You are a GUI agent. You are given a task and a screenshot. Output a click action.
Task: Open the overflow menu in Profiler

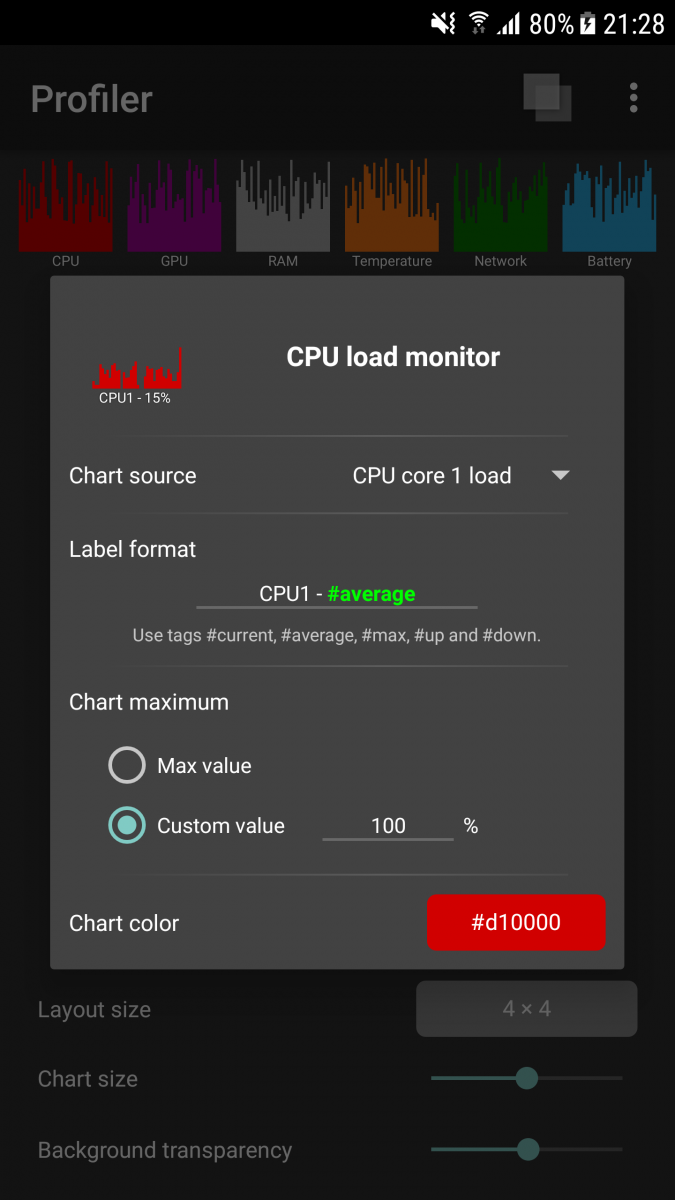(x=634, y=97)
